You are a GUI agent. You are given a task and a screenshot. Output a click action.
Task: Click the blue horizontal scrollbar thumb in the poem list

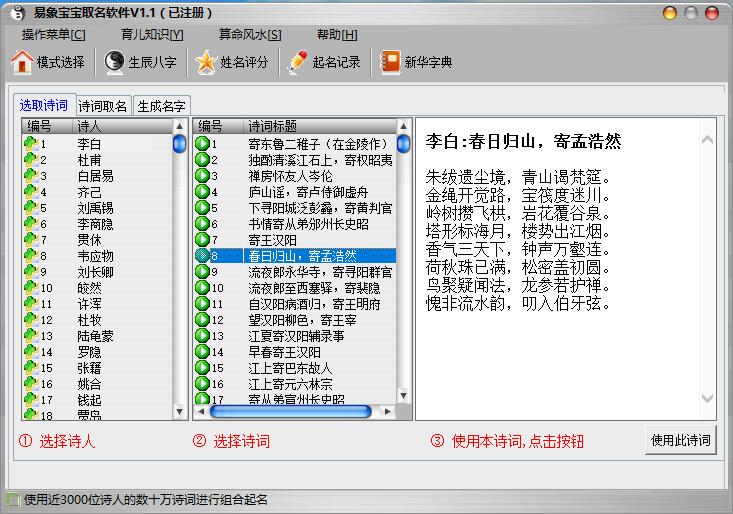pos(291,412)
